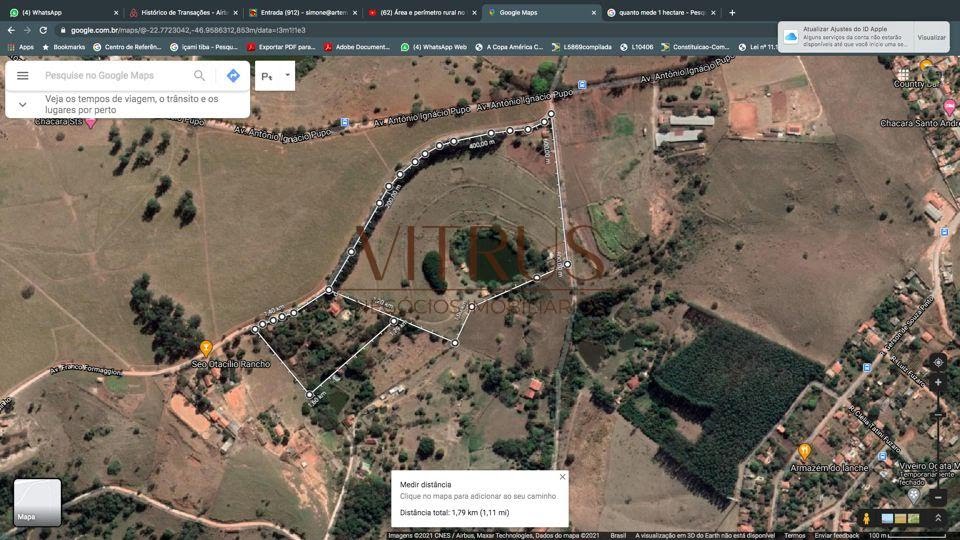Switch to the WhatsApp browser tab

tap(61, 12)
